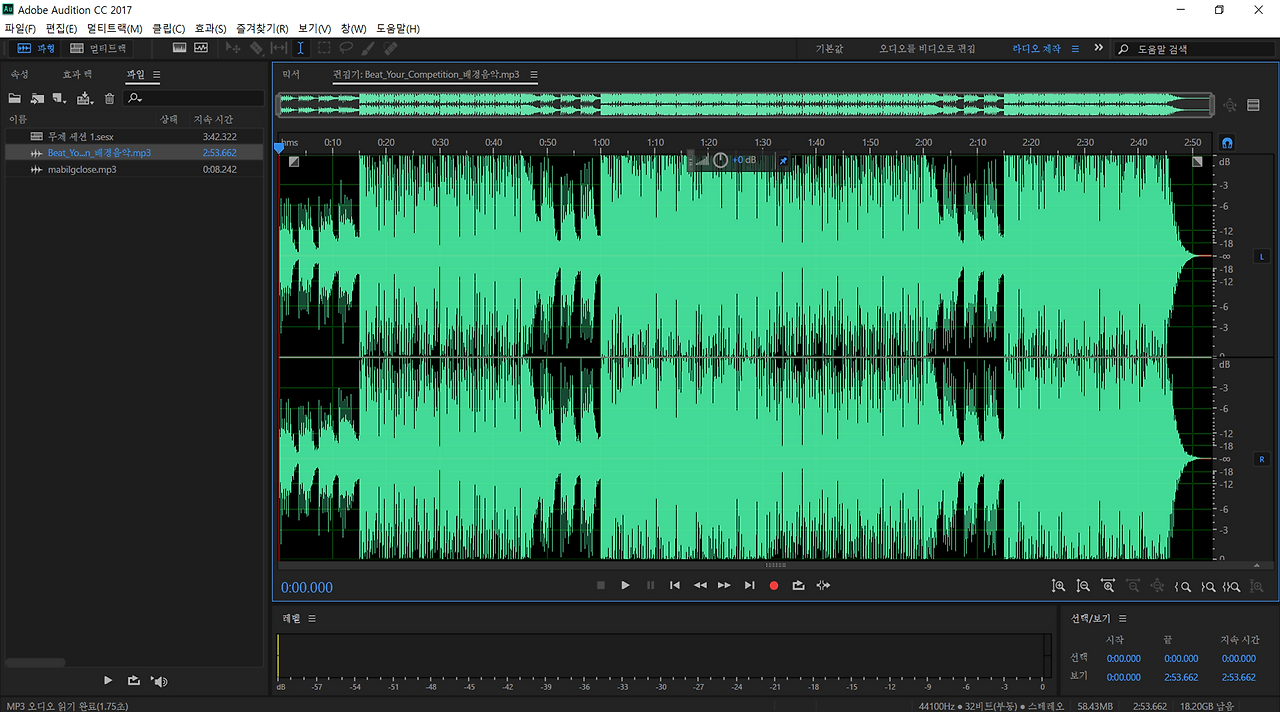Open the 파일 panel options menu

coord(157,74)
